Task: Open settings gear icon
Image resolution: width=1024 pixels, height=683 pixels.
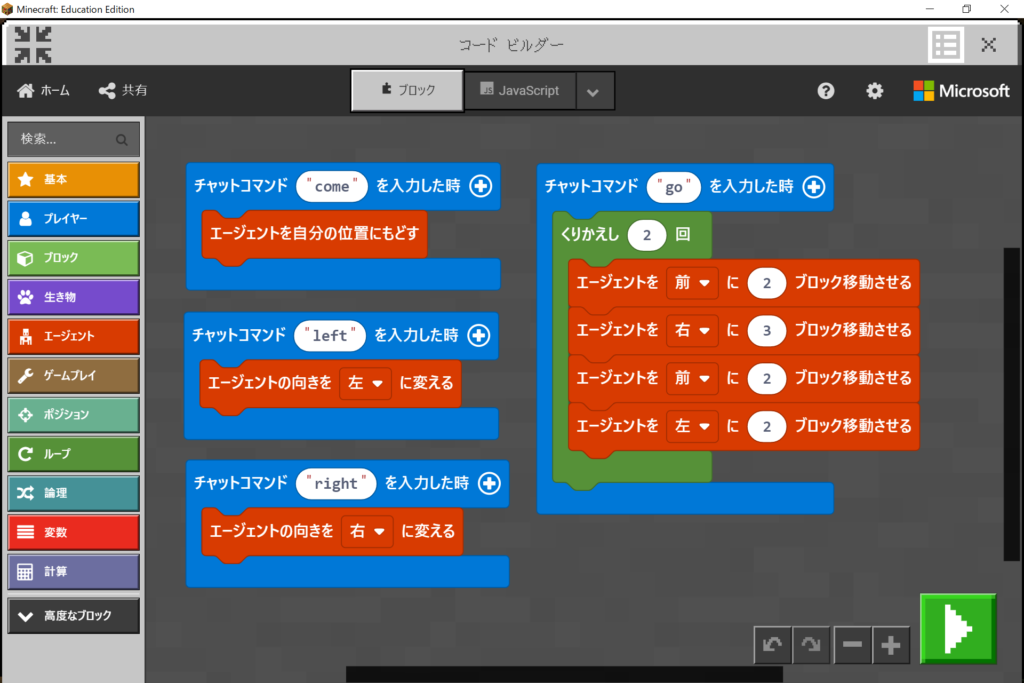Action: [875, 91]
